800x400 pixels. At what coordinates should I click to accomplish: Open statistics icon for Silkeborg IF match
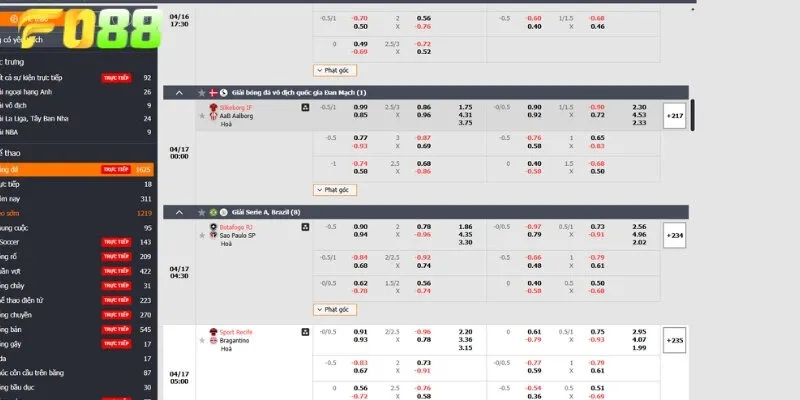pos(305,108)
